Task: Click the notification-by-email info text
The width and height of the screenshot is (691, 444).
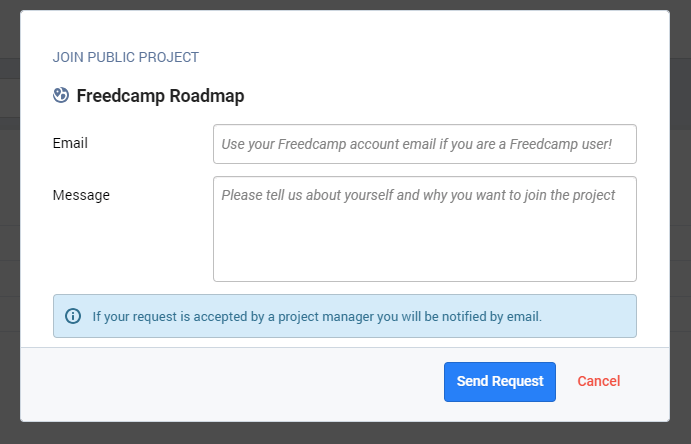Action: click(317, 317)
